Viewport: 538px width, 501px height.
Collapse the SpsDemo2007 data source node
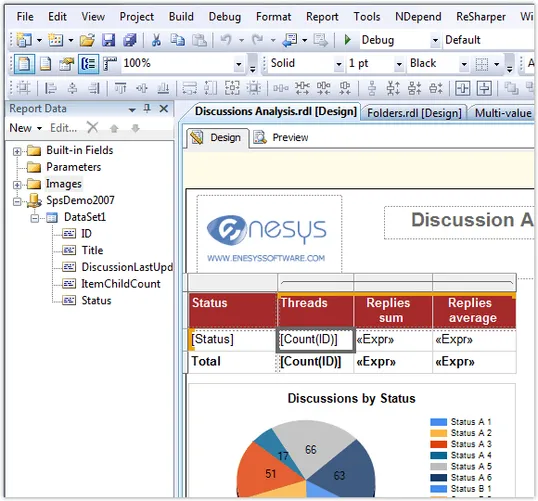click(17, 202)
